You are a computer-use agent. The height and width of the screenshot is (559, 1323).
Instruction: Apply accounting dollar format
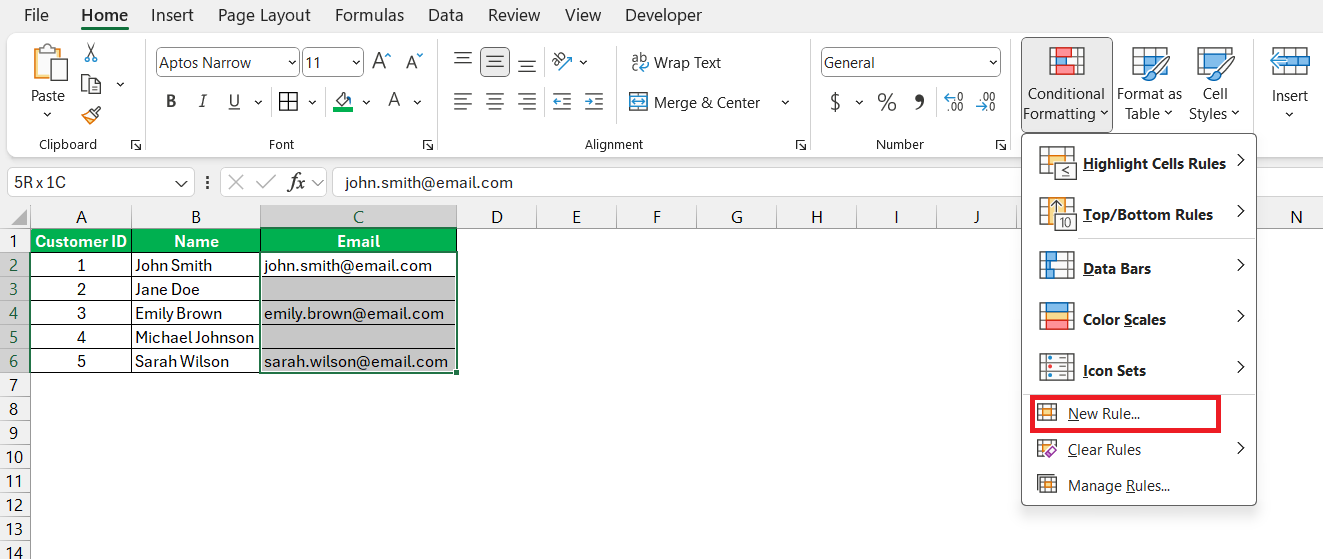click(835, 102)
